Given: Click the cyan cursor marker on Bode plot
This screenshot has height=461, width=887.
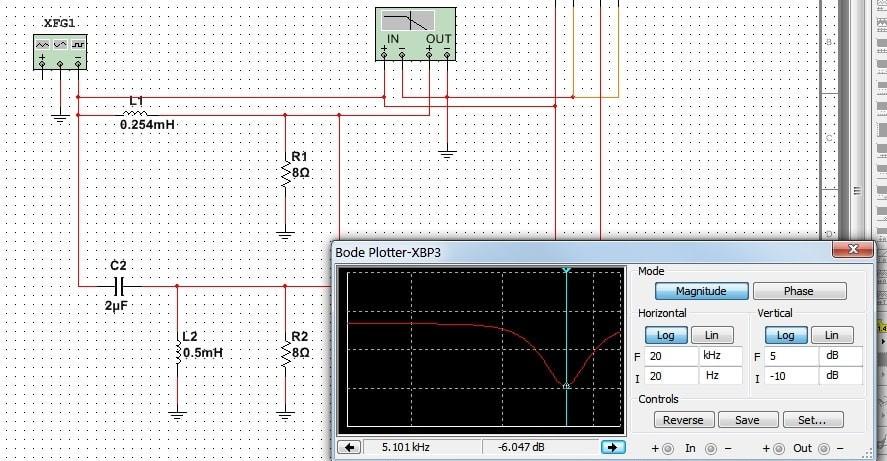Looking at the screenshot, I should pyautogui.click(x=566, y=271).
